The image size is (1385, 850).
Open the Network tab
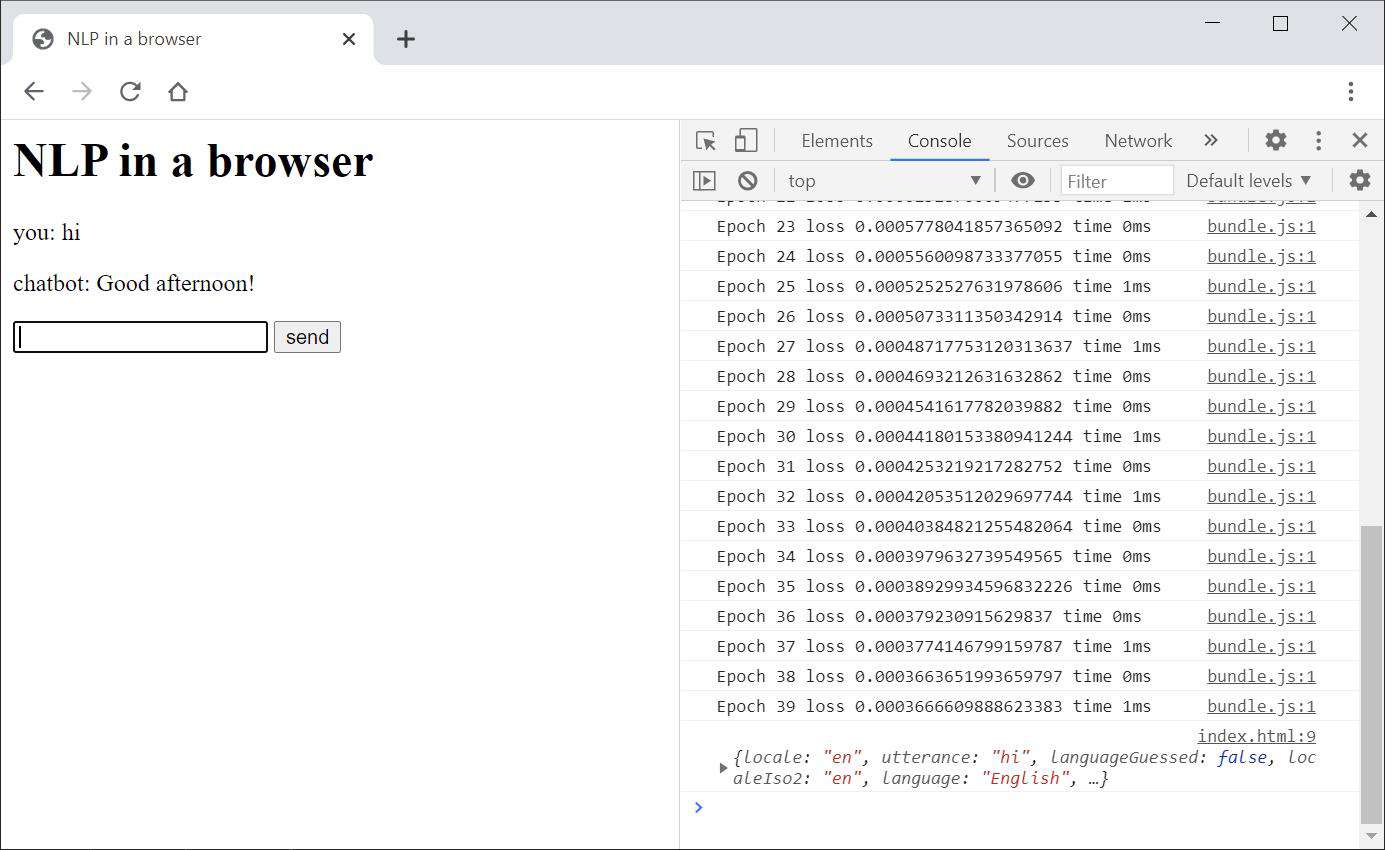(1138, 141)
